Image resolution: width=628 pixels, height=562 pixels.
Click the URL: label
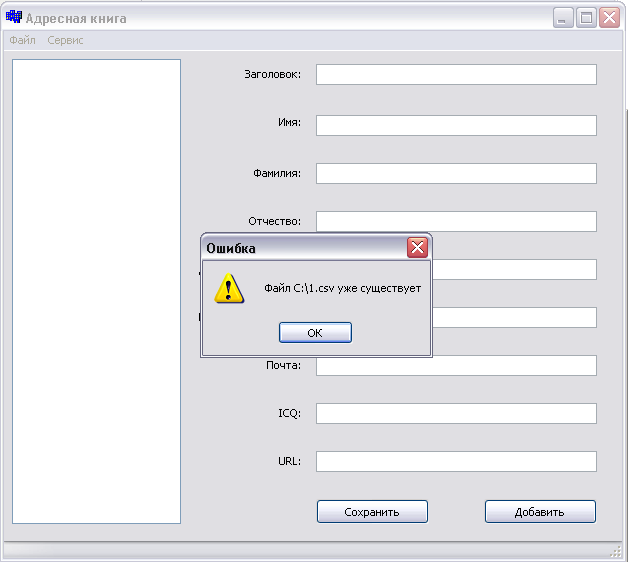290,461
